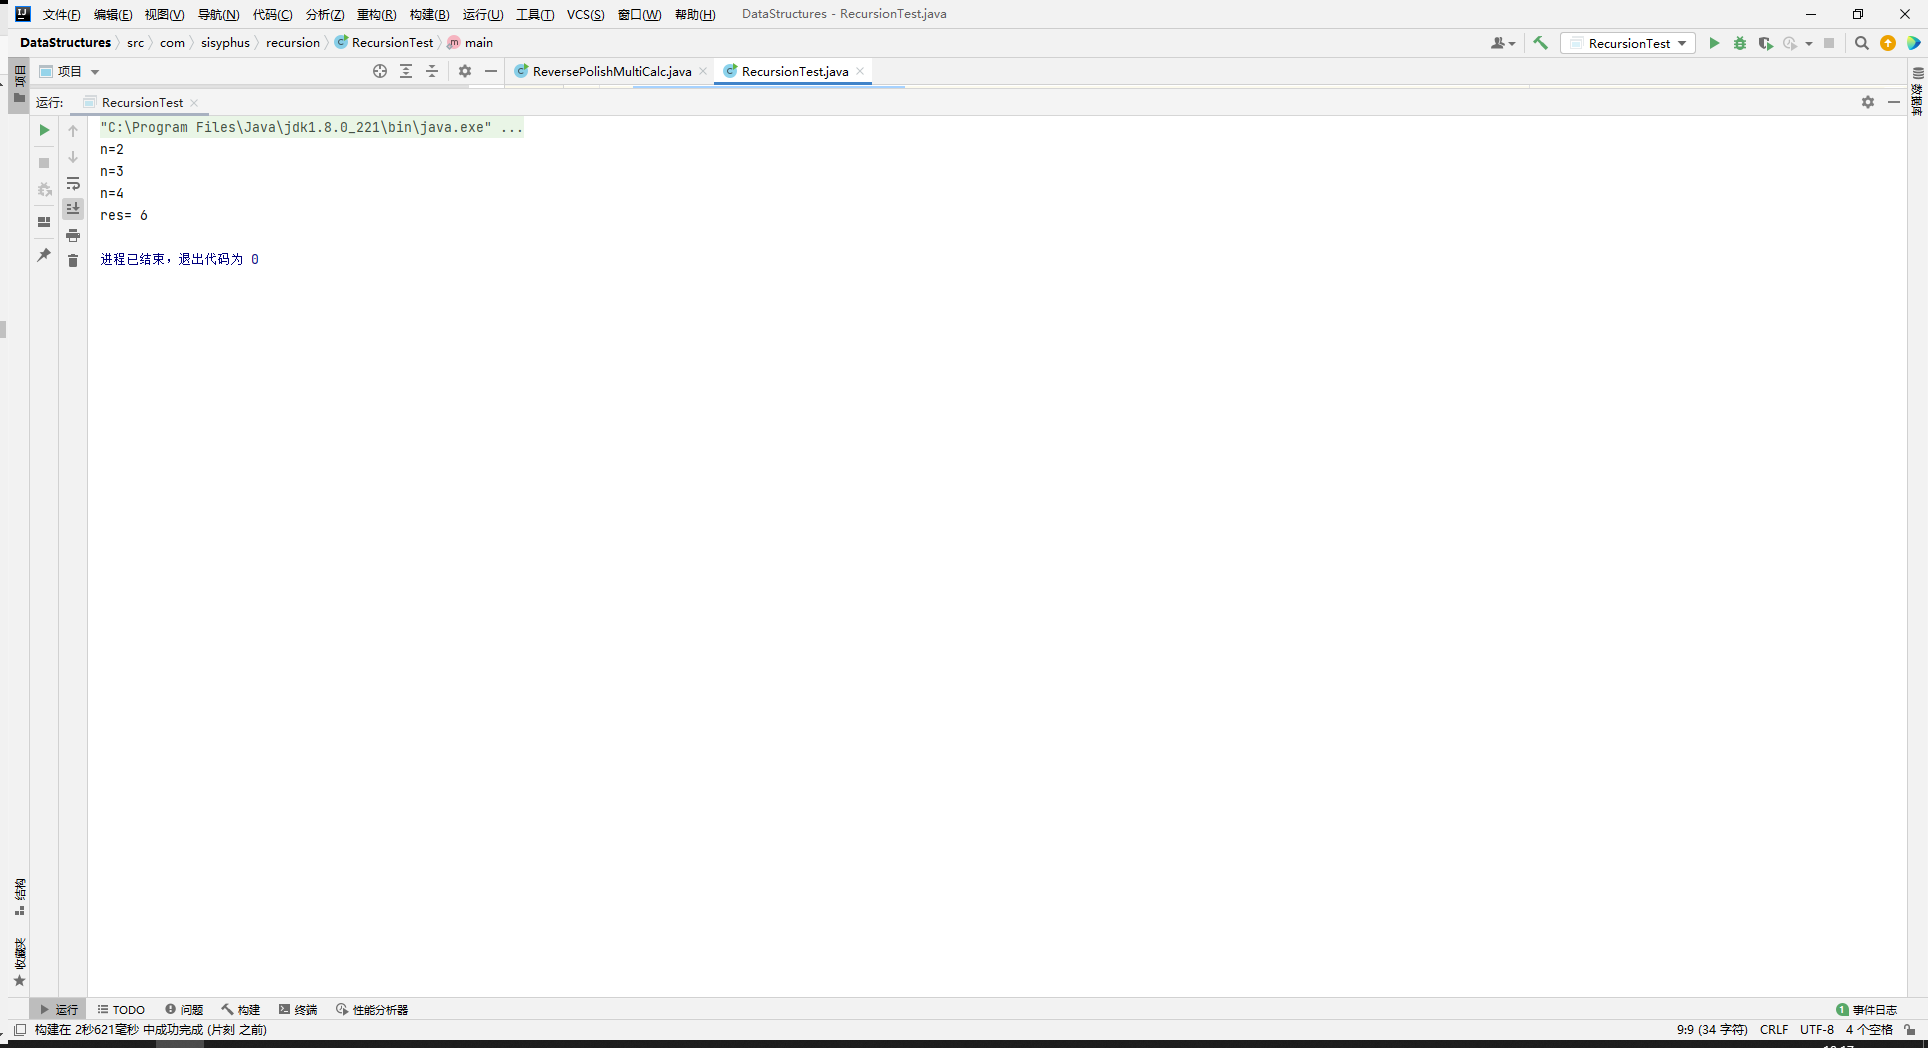Screen dimensions: 1928x1048
Task: Print the console output
Action: click(73, 235)
